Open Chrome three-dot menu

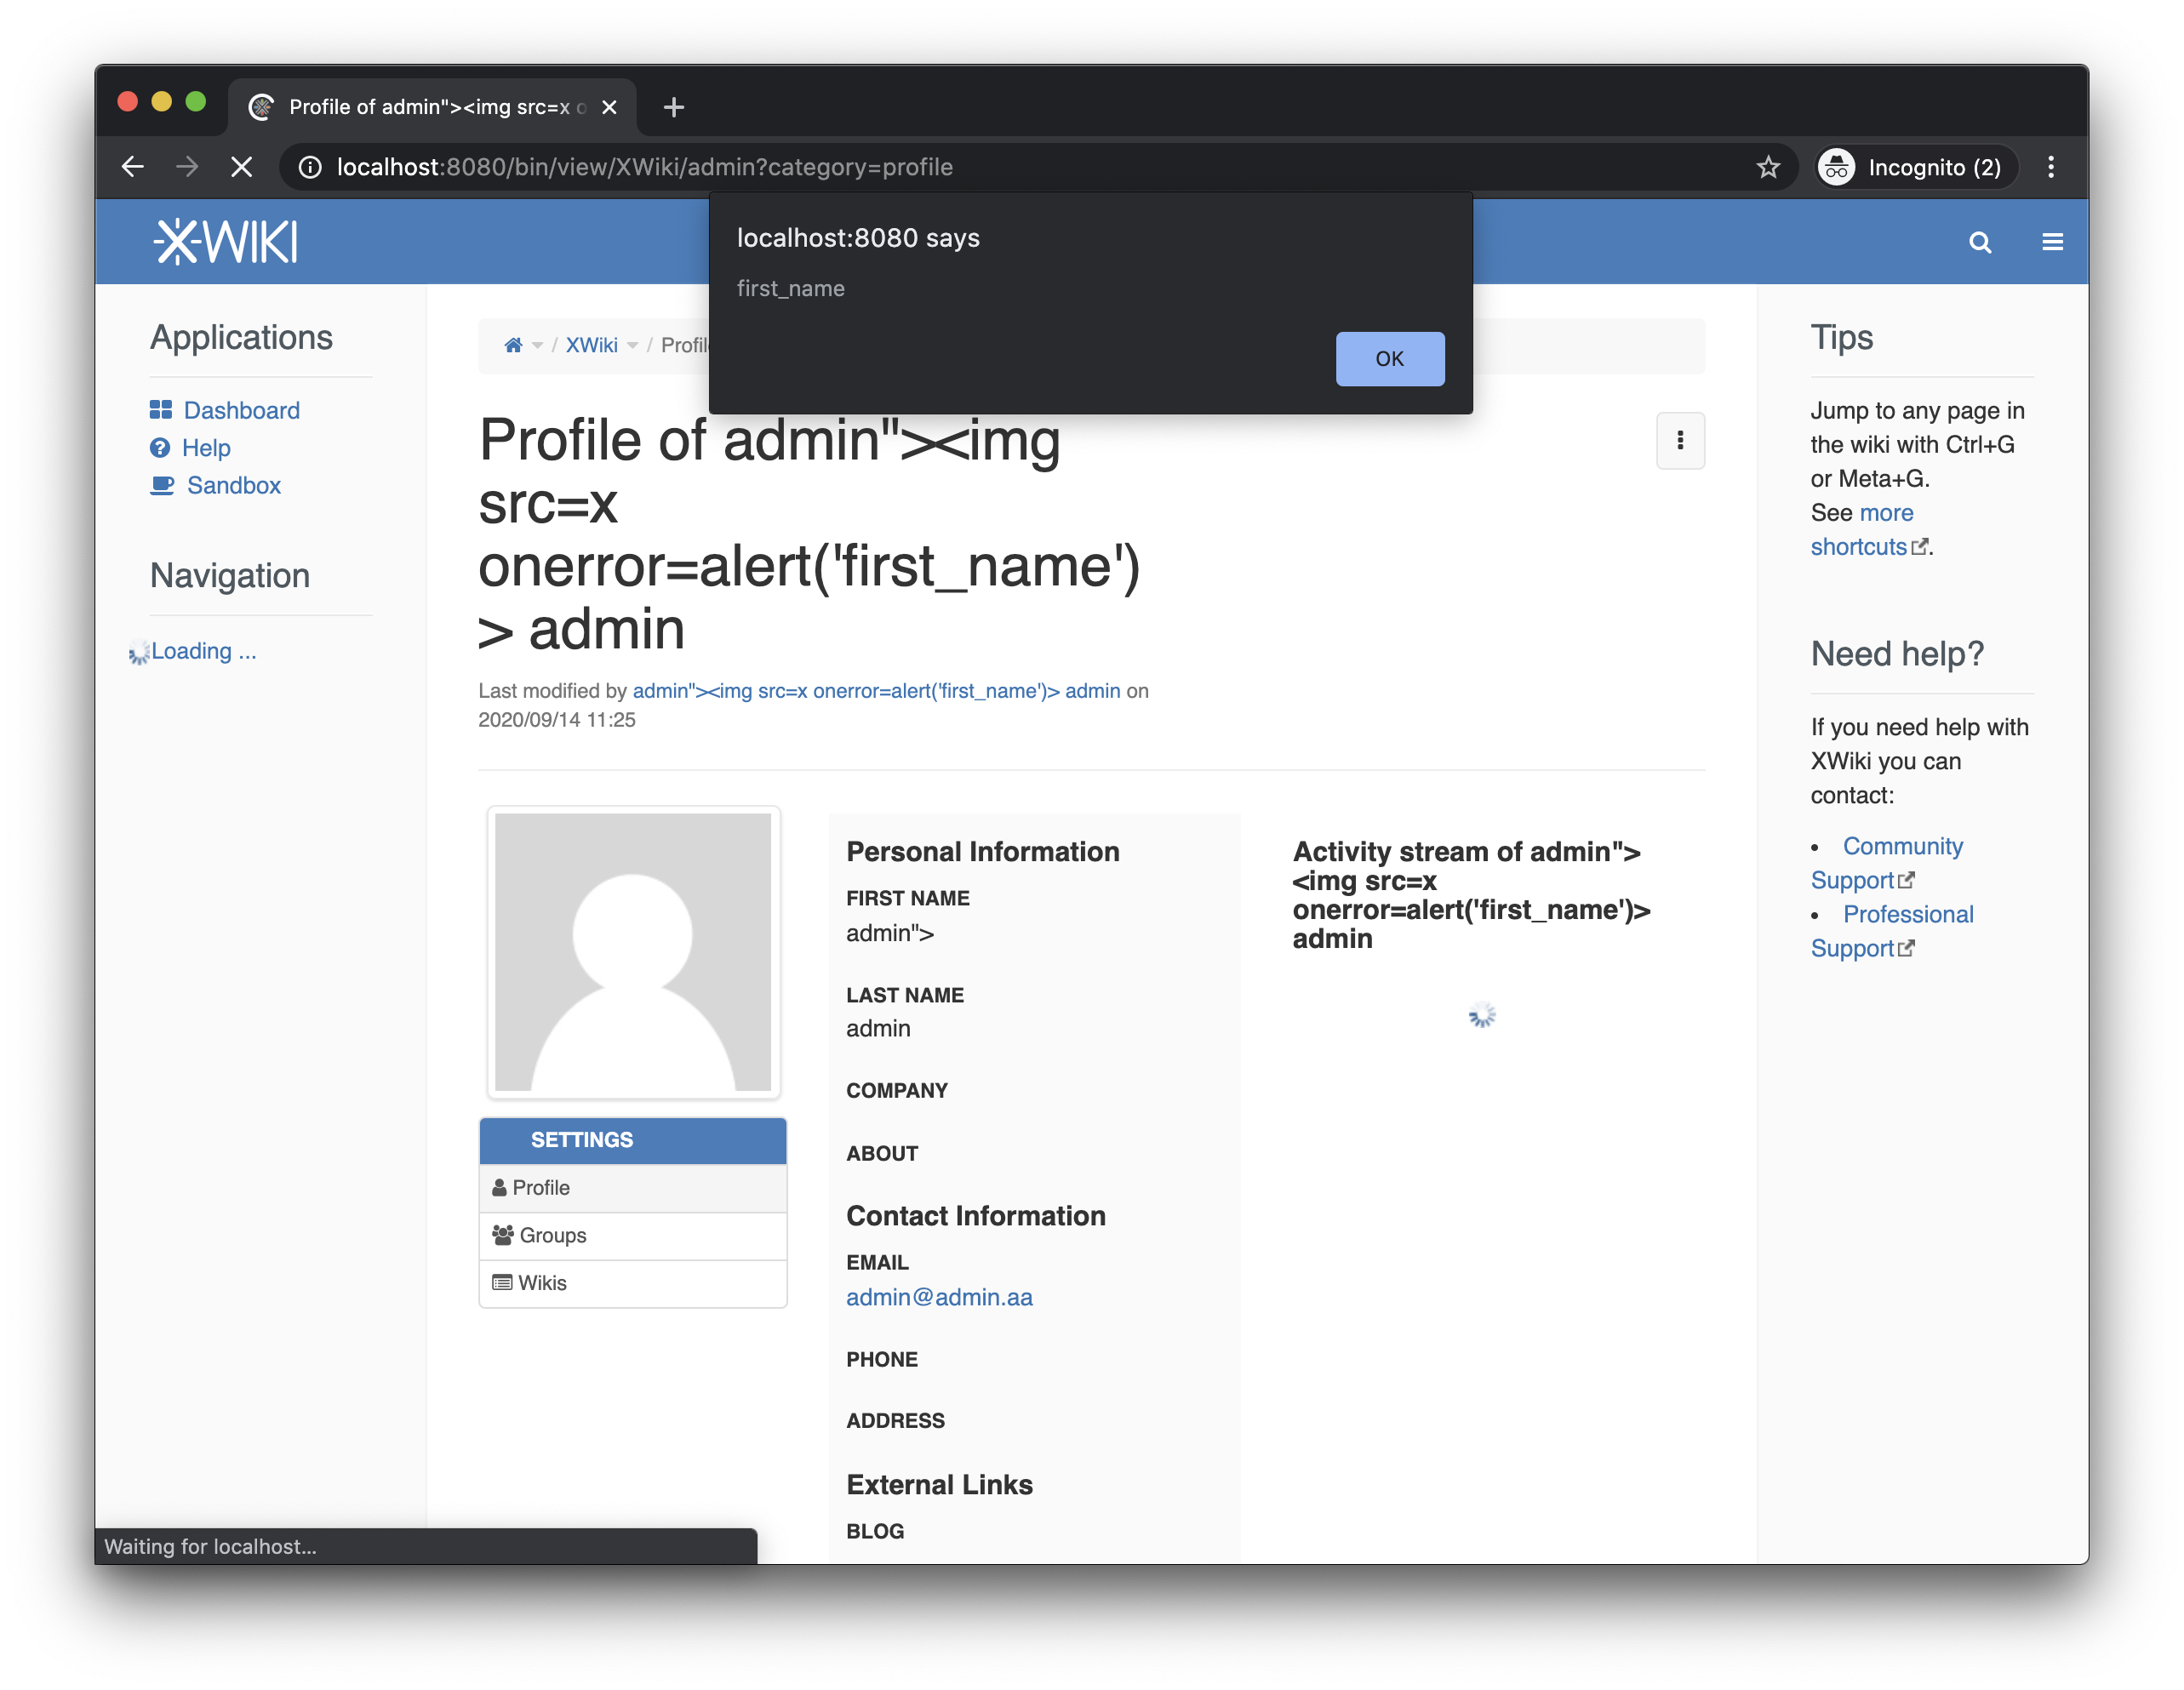click(x=2051, y=167)
